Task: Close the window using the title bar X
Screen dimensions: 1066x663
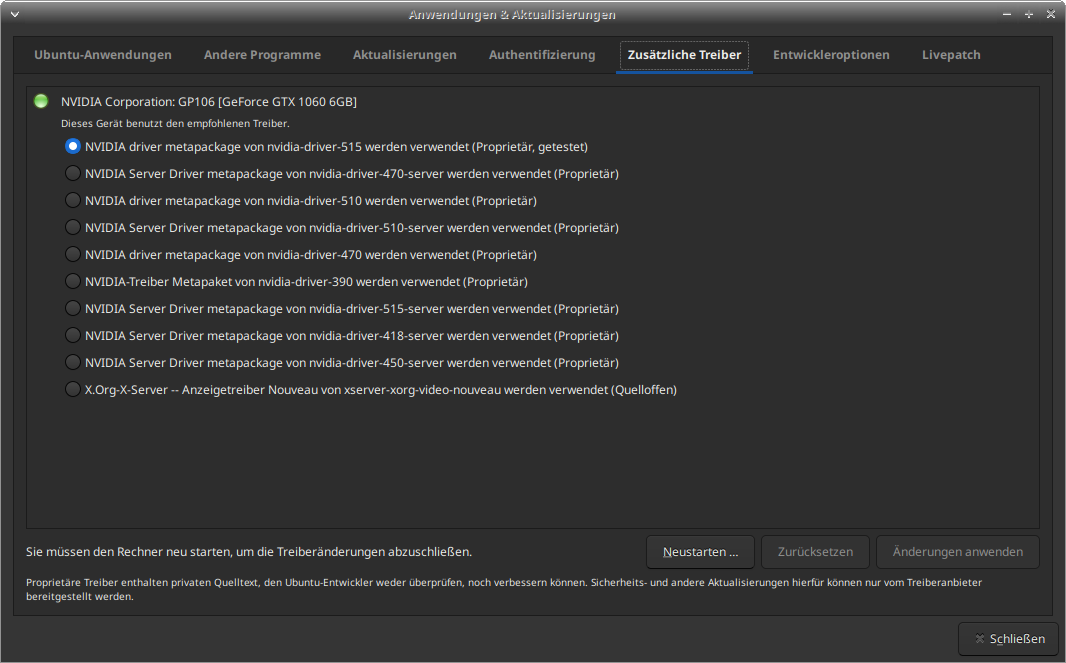Action: [1050, 14]
